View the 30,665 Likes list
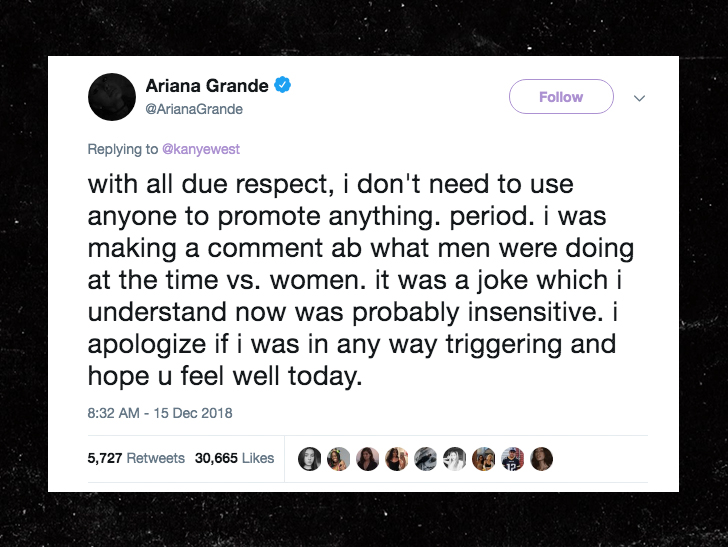 tap(234, 458)
